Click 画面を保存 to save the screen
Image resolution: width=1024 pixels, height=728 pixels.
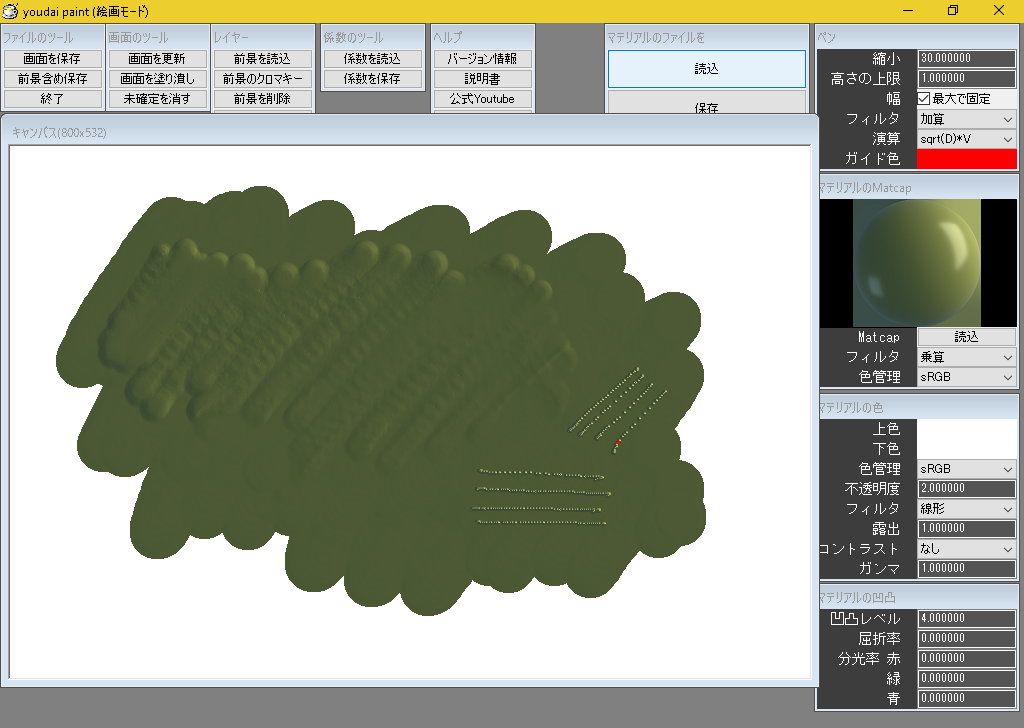tap(53, 58)
